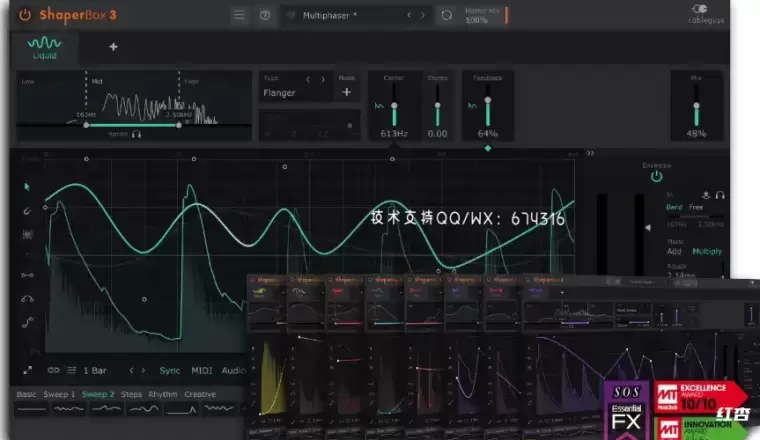Click the wave icon beside Feedback slider
Screen dimensions: 760x440
pyautogui.click(x=472, y=105)
